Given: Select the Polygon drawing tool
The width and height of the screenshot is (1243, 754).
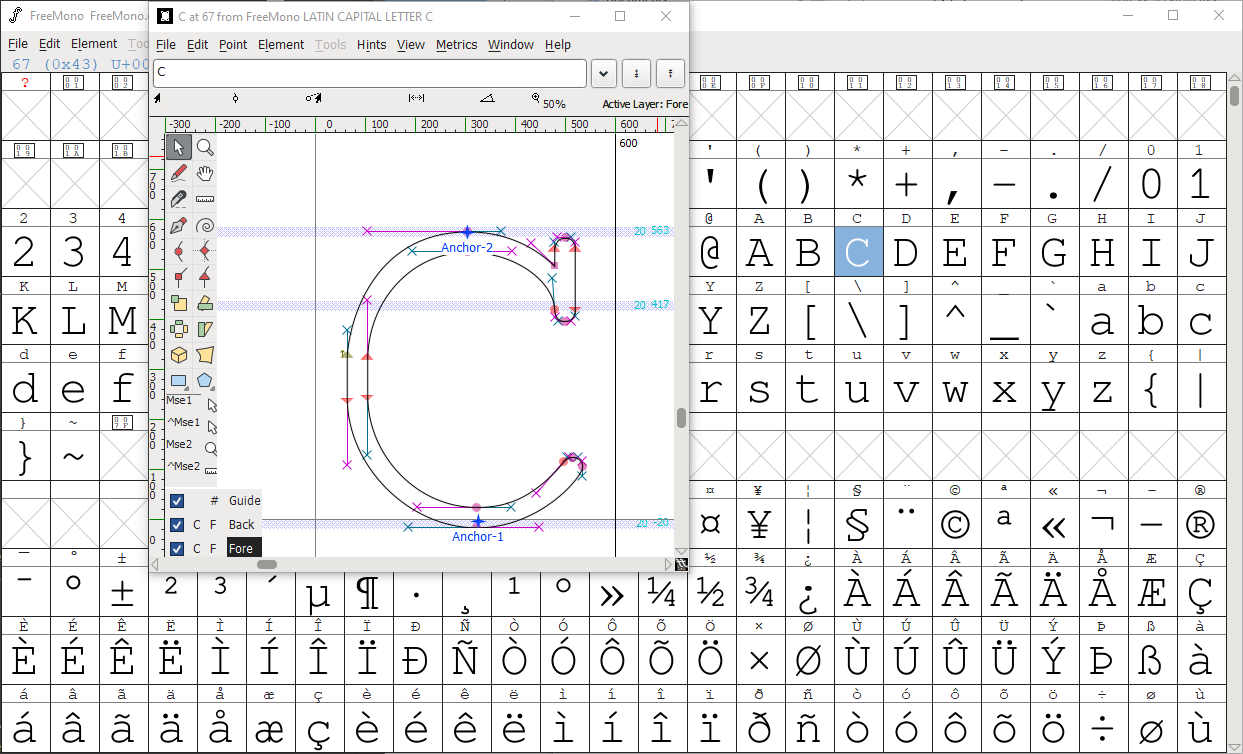Looking at the screenshot, I should coord(203,379).
